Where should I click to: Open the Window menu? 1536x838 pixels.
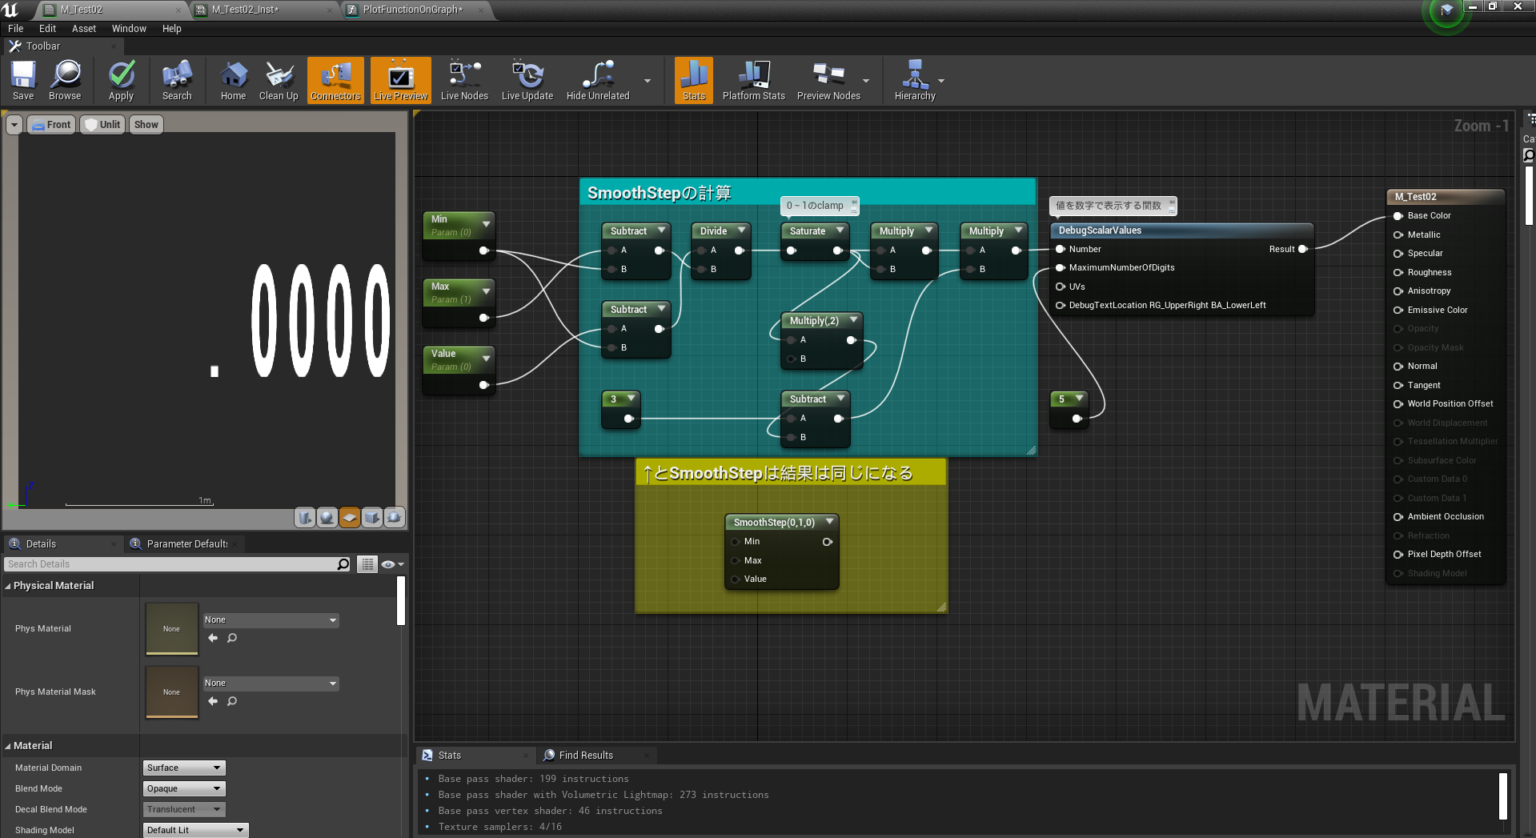click(129, 28)
